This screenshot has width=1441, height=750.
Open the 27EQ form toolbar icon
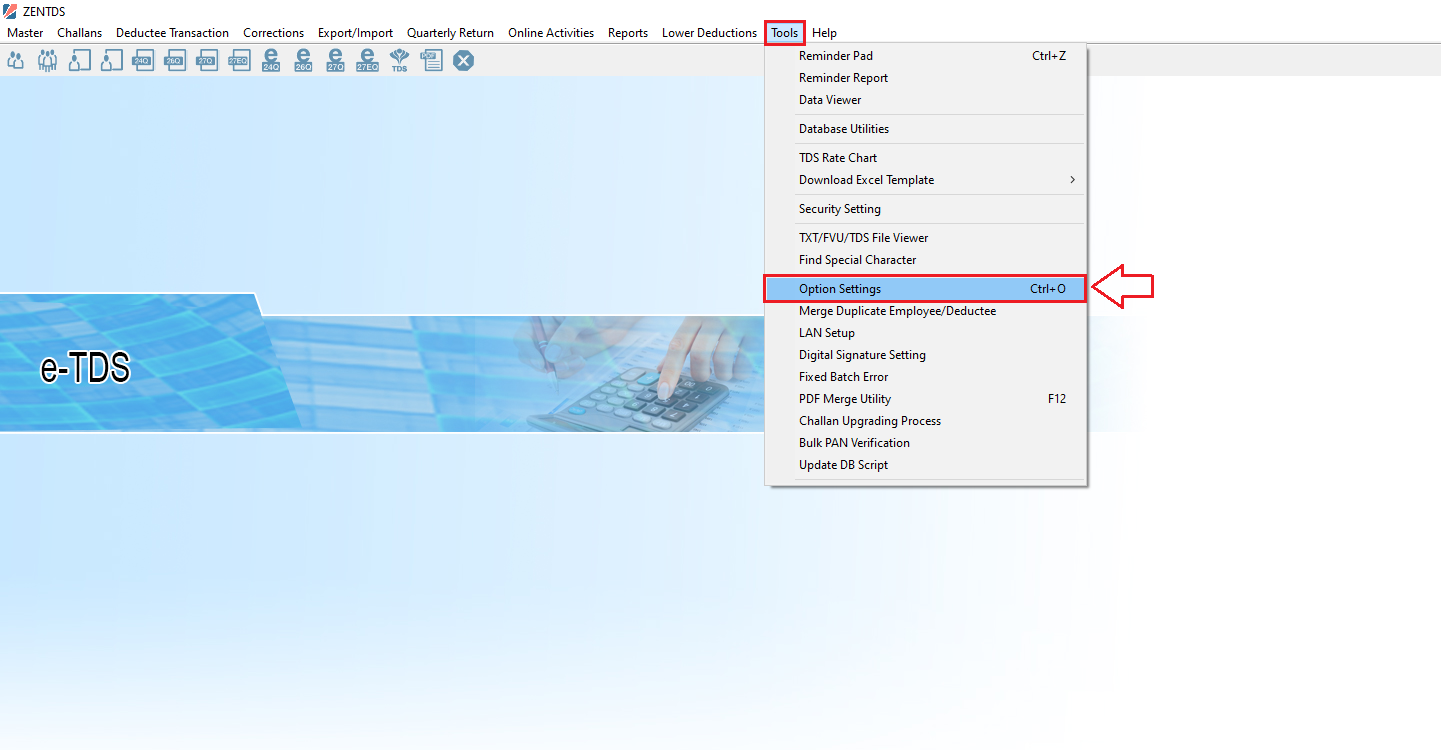pos(239,61)
